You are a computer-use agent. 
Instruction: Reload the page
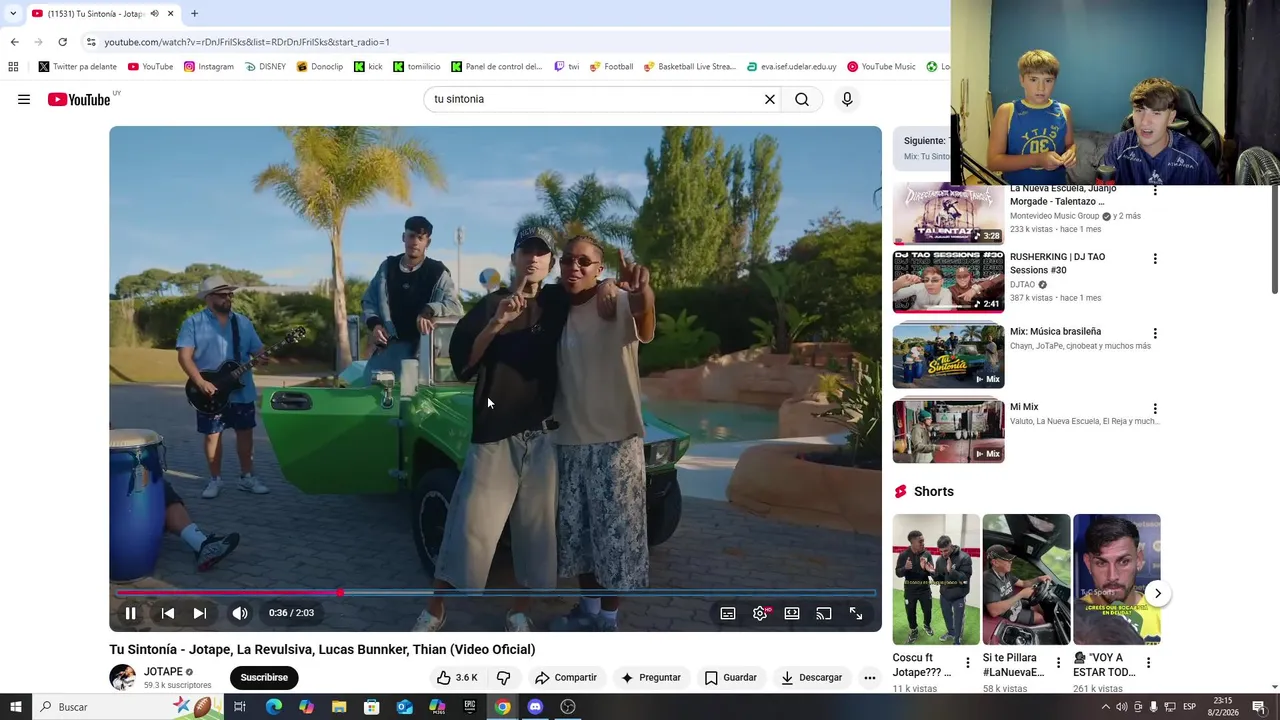point(62,42)
